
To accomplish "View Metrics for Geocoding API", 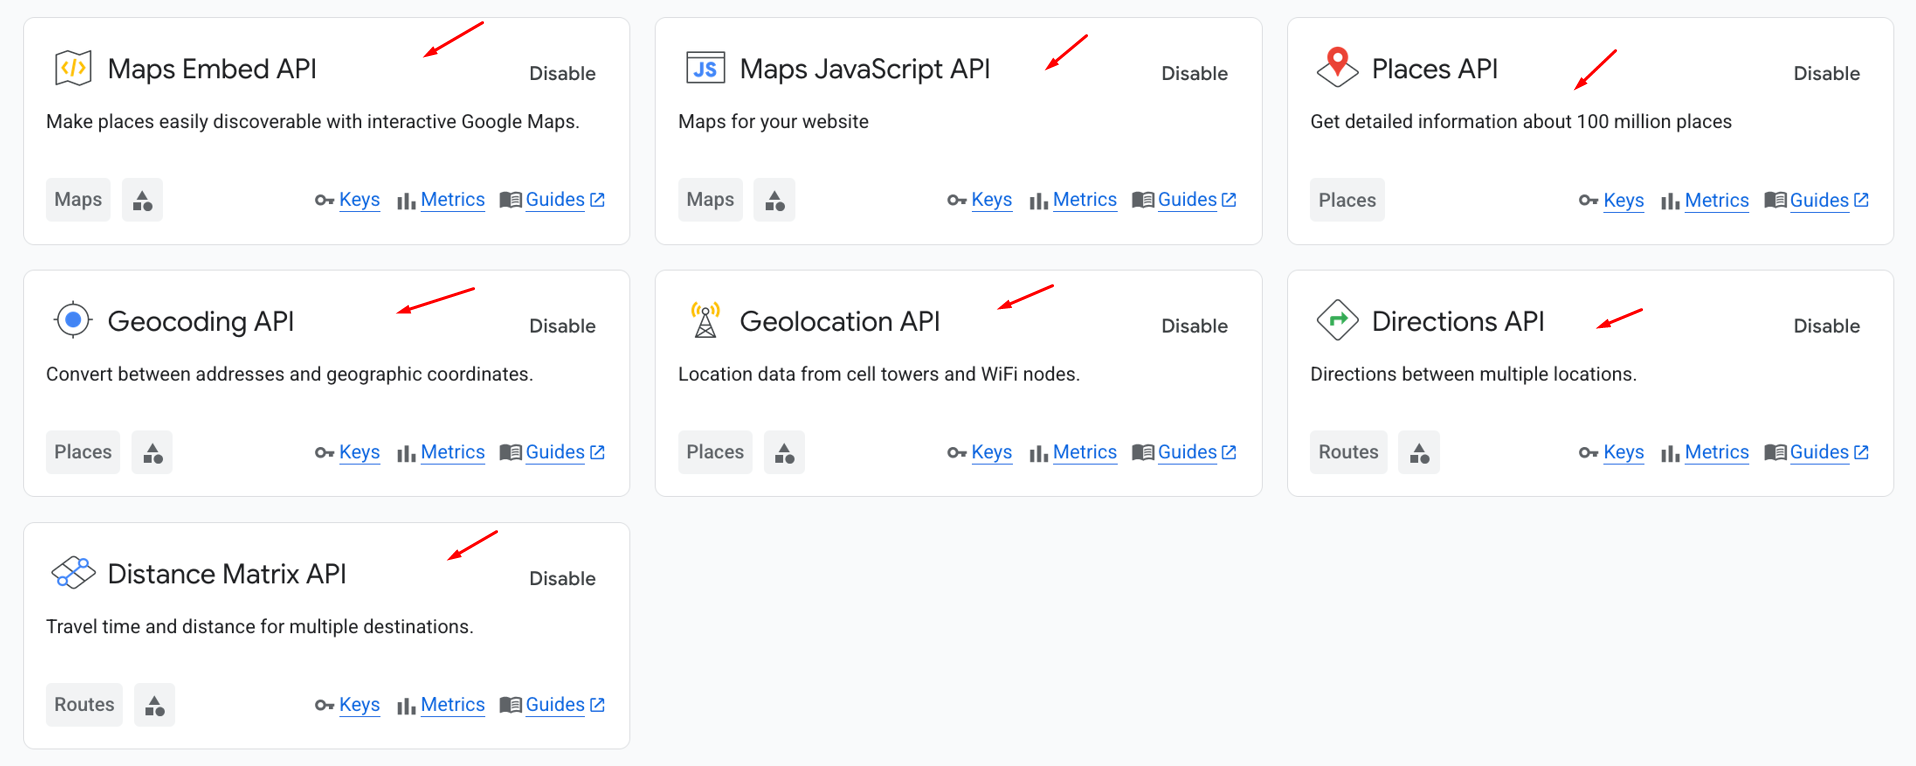I will pyautogui.click(x=452, y=452).
